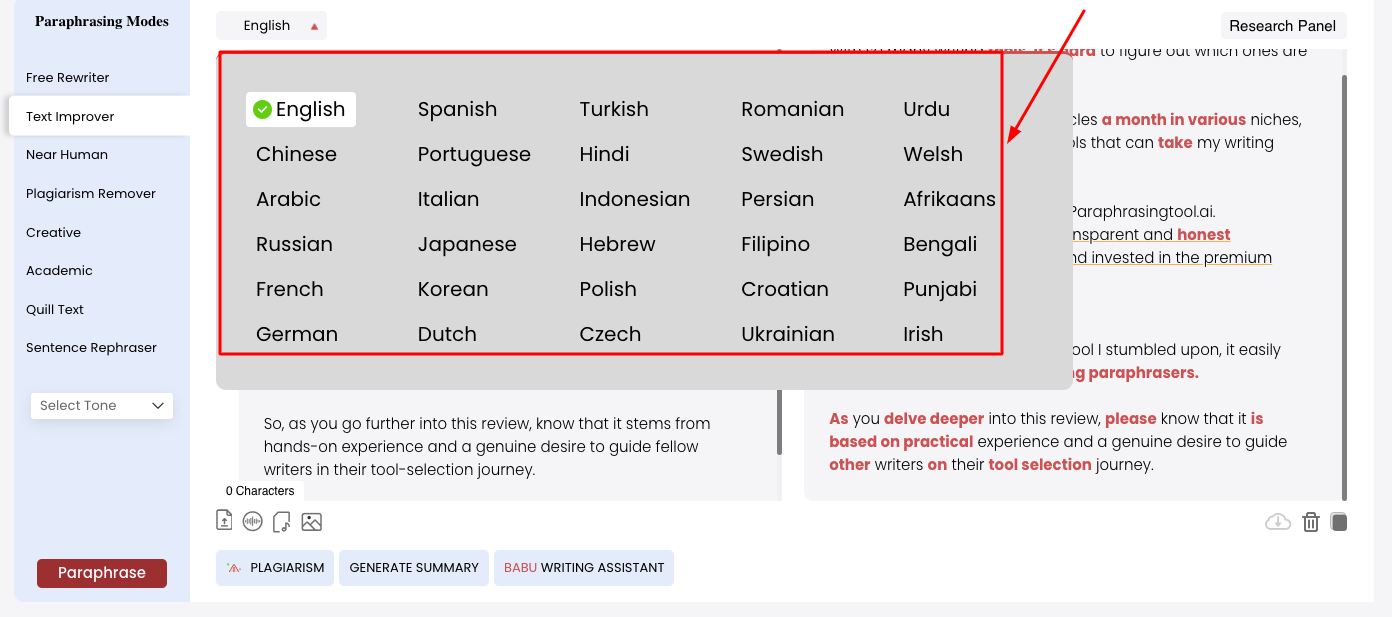Click the trash delete icon

pos(1310,522)
